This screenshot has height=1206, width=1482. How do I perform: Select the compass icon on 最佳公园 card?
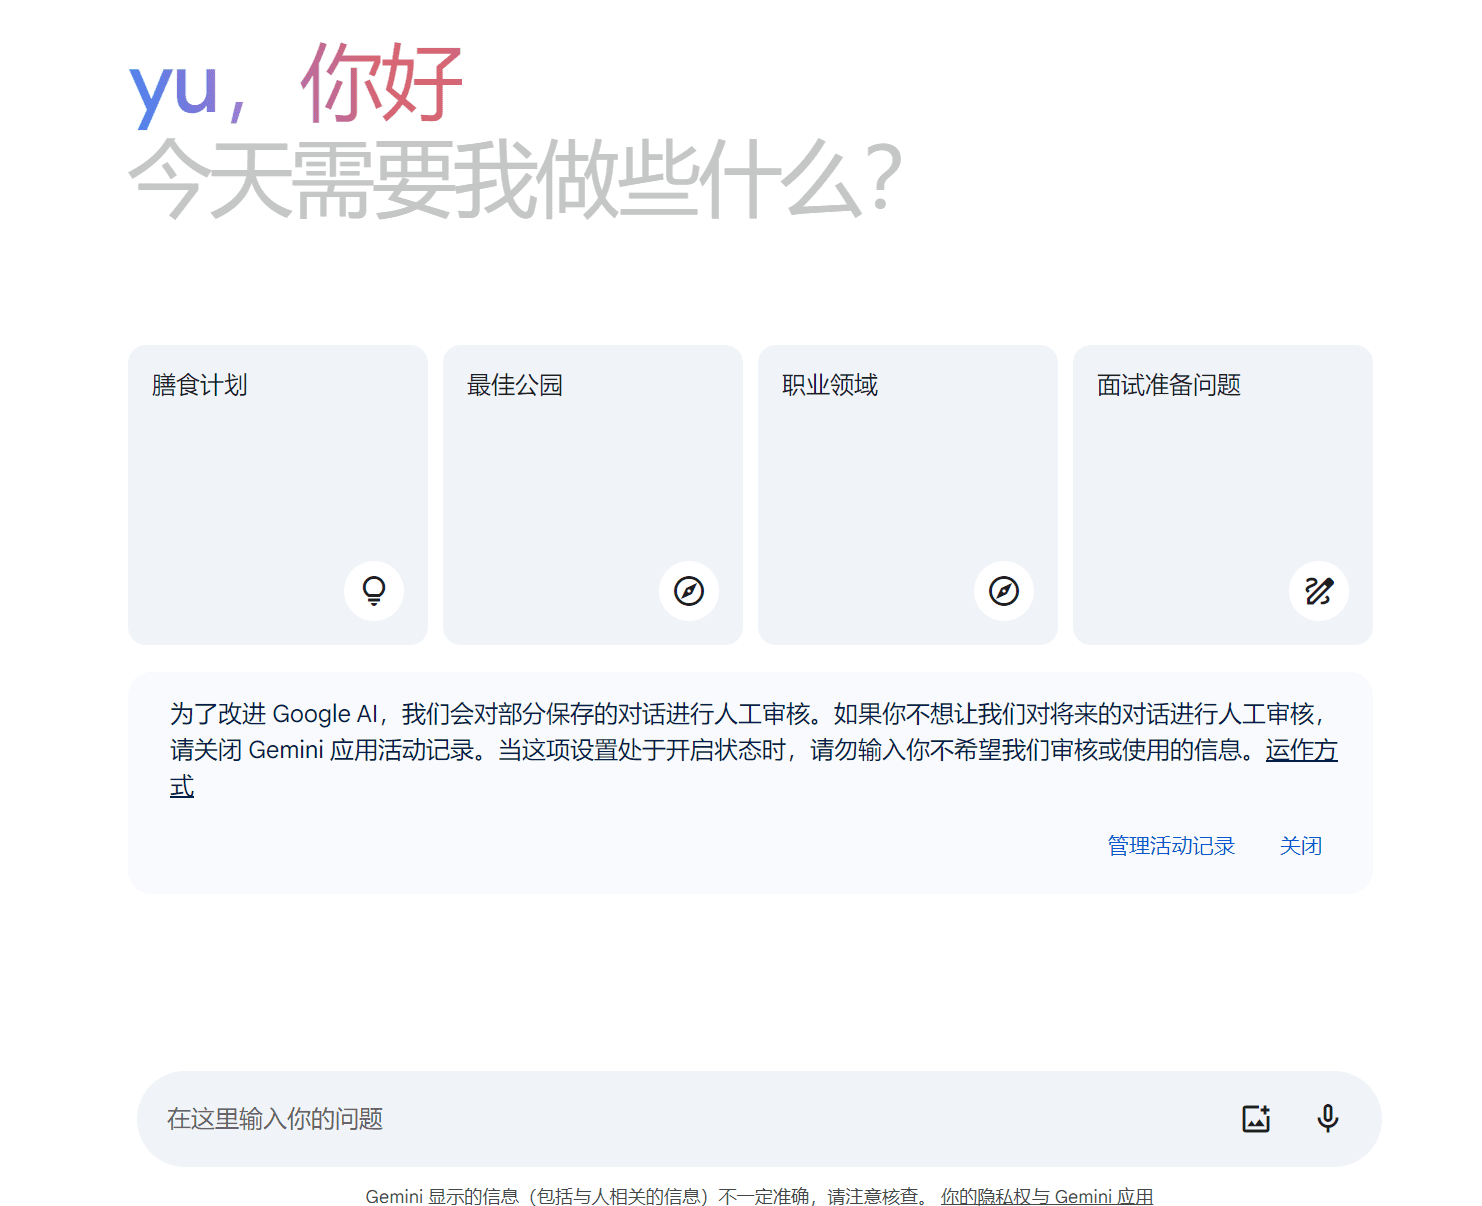point(689,591)
